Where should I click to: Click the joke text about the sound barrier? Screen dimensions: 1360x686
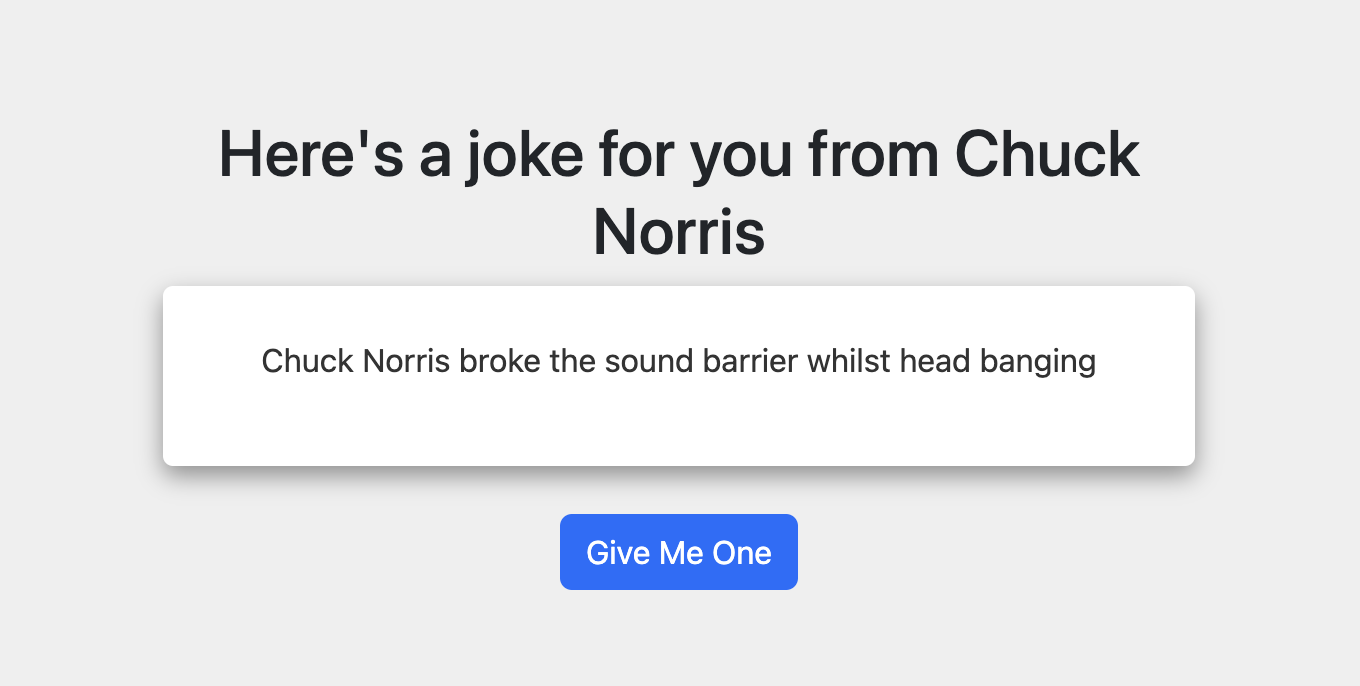[678, 361]
